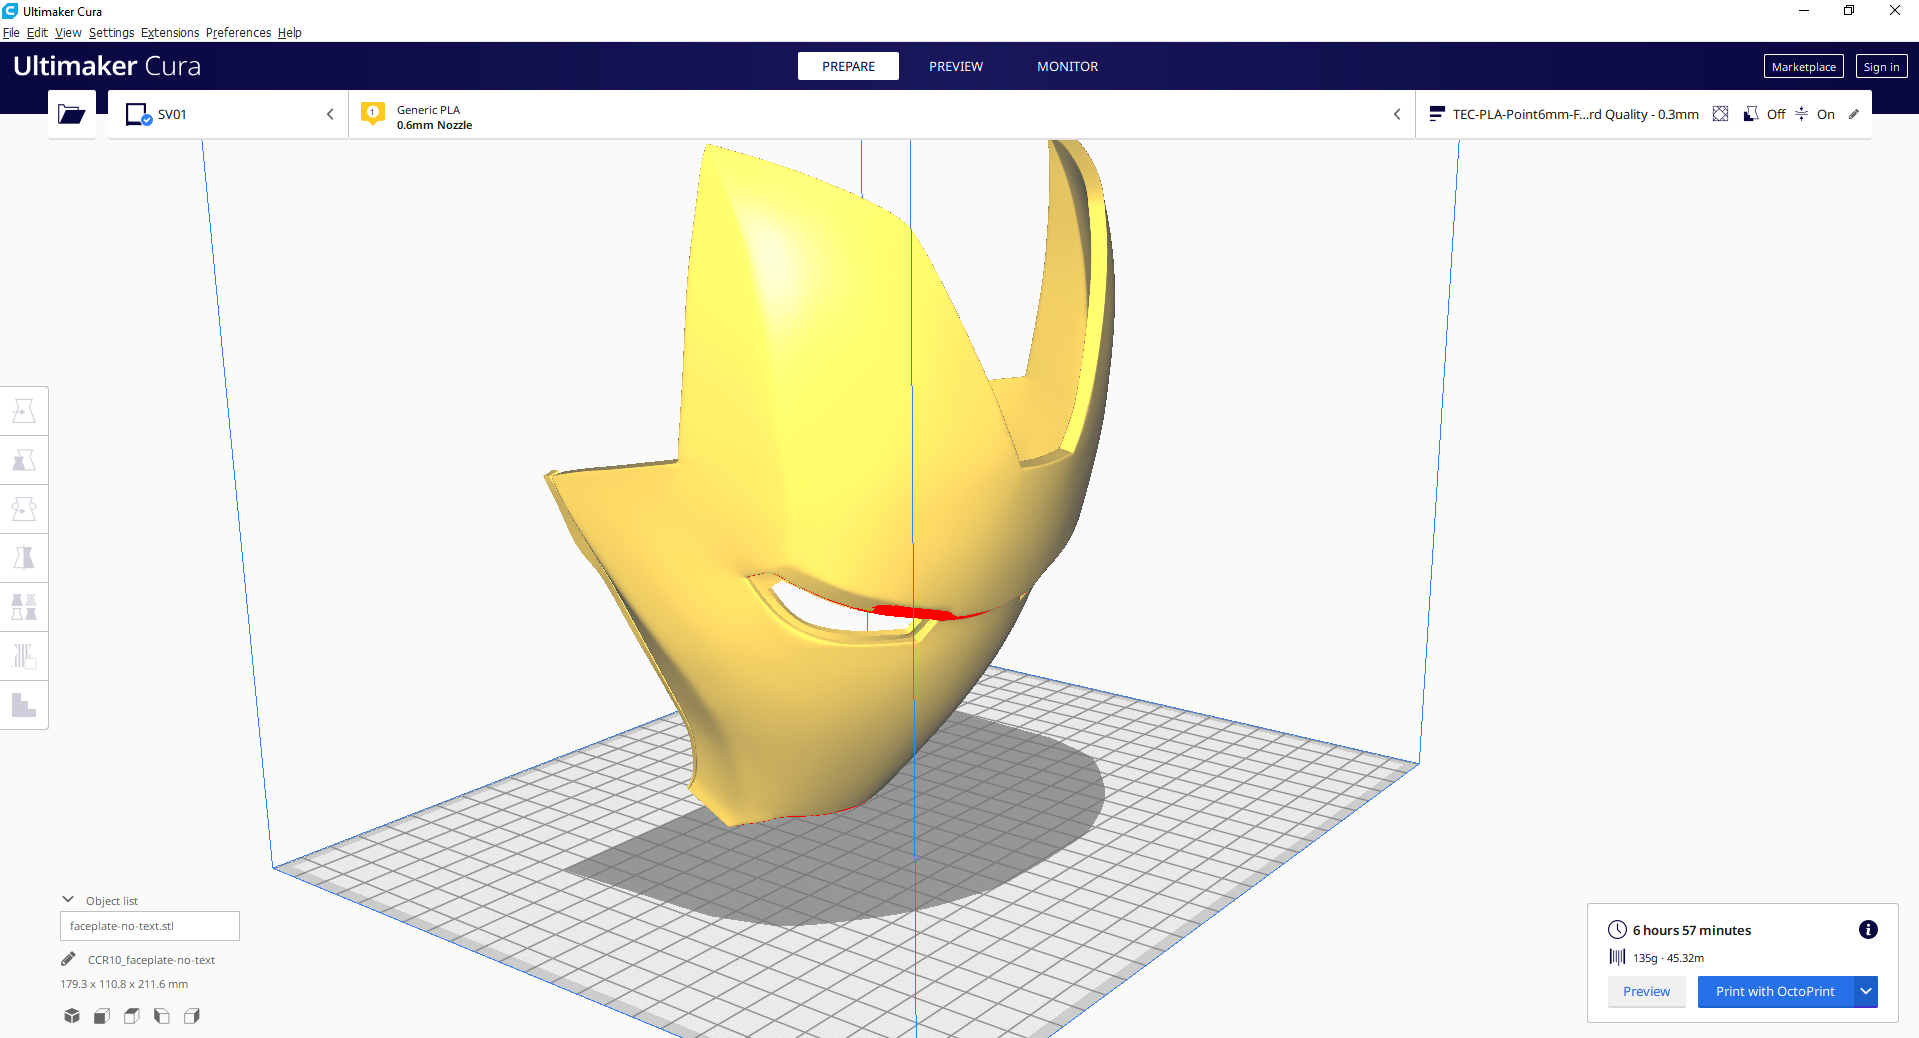Select the Rotate tool in left toolbar
Screen dimensions: 1919x1038
click(24, 509)
